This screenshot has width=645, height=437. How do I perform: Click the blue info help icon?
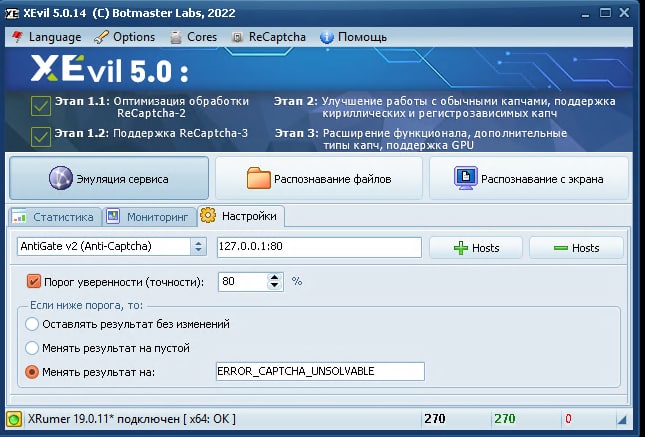327,37
